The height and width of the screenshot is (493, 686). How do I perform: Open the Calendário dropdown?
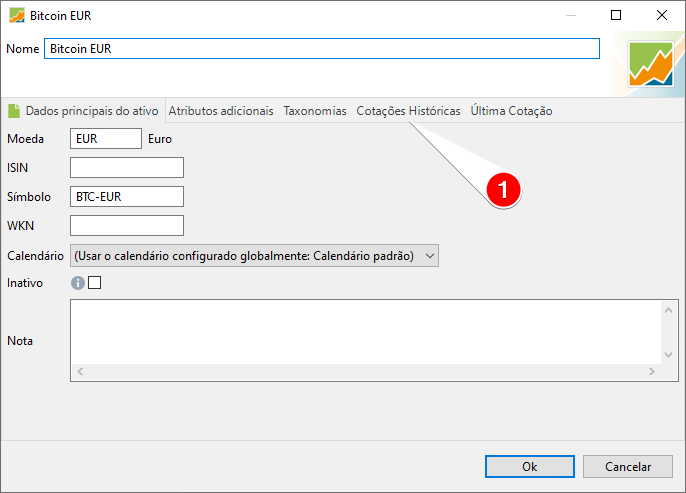coord(254,255)
